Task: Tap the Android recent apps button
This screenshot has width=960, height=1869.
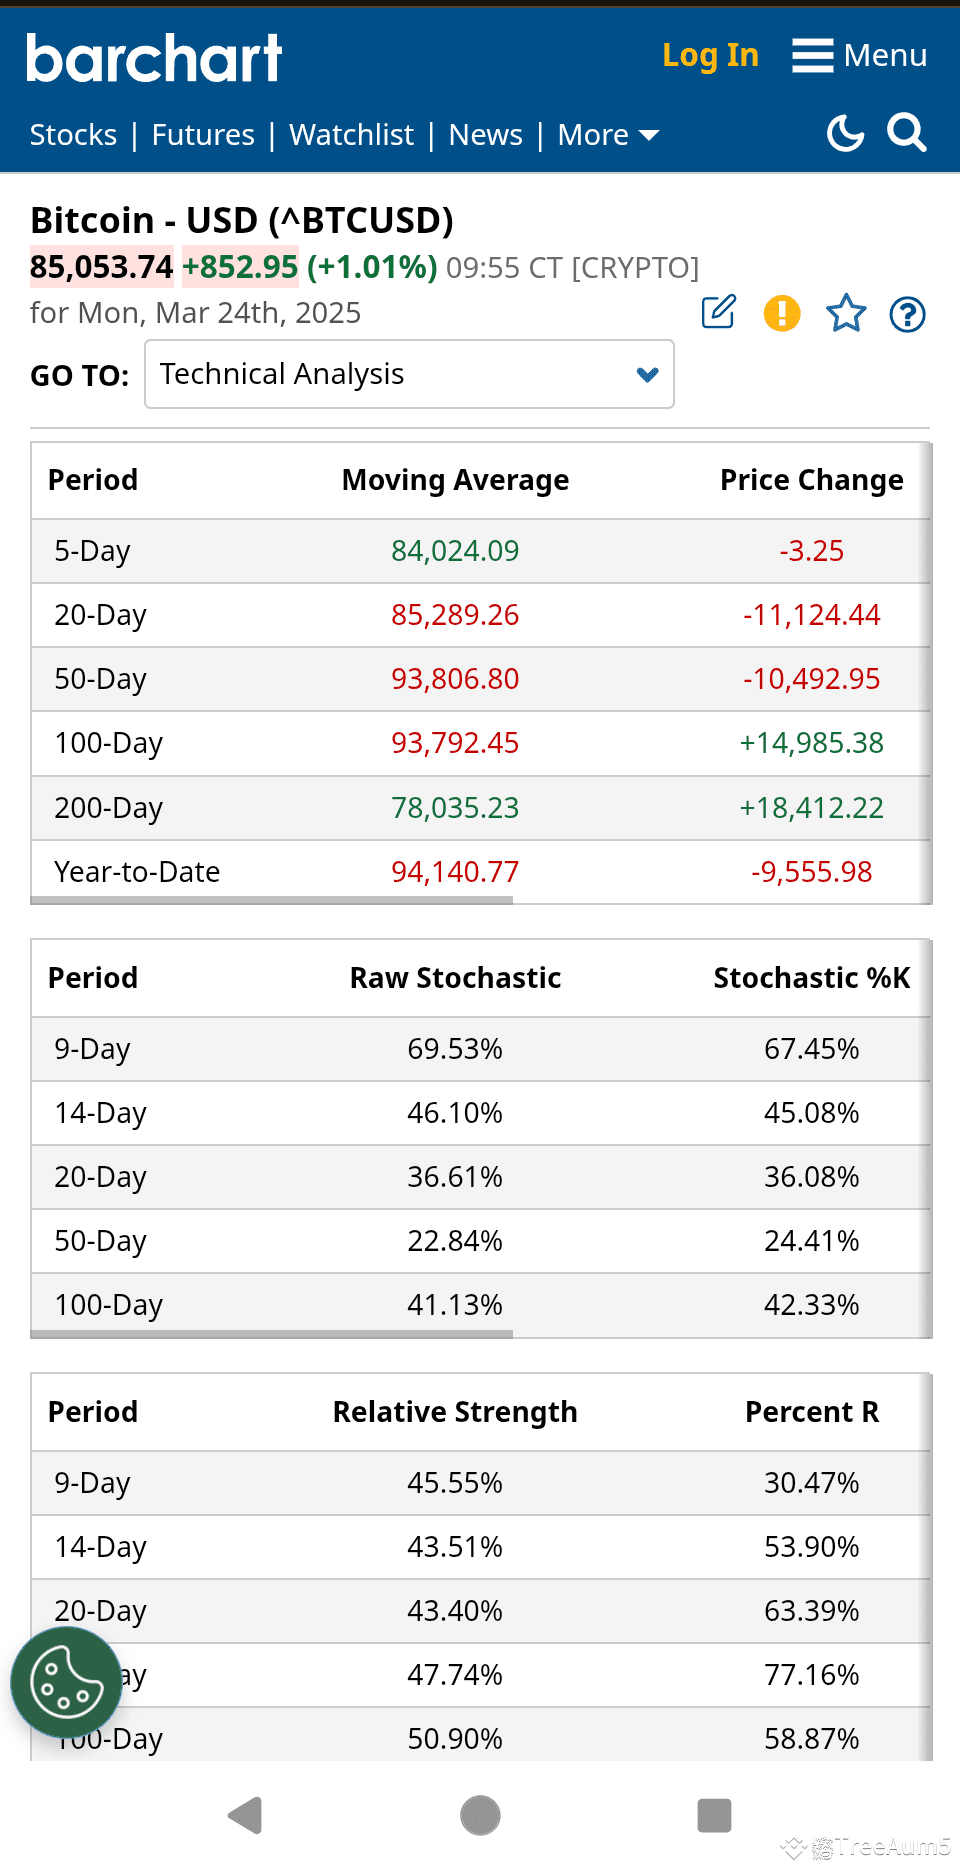Action: (714, 1815)
